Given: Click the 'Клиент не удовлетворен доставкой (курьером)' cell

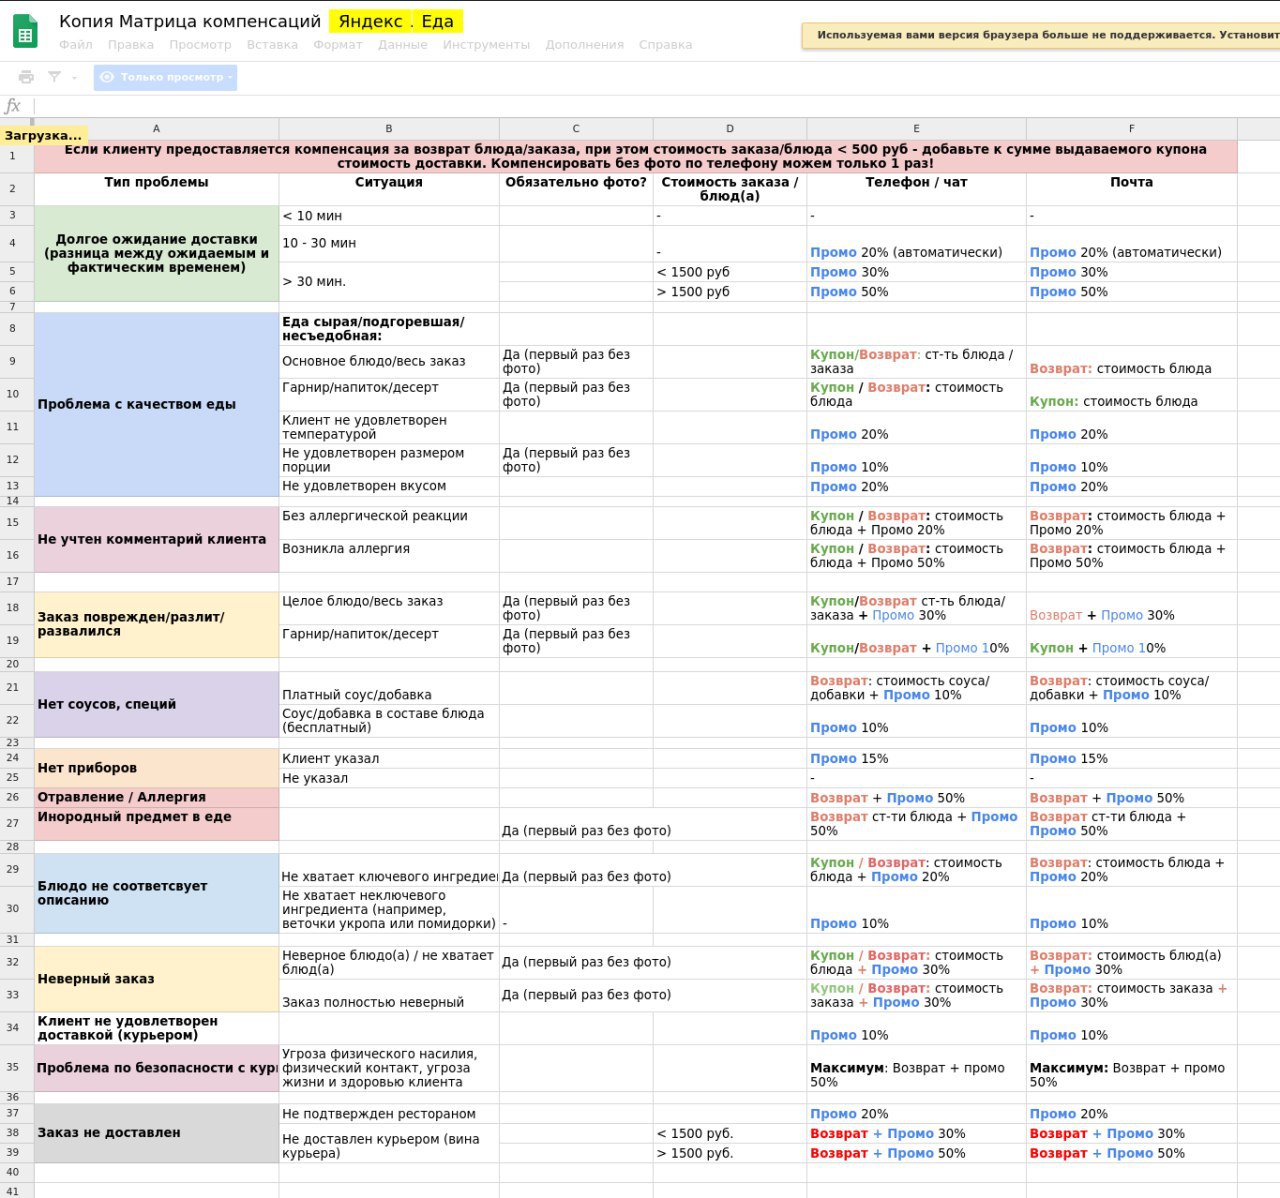Looking at the screenshot, I should click(x=156, y=1028).
